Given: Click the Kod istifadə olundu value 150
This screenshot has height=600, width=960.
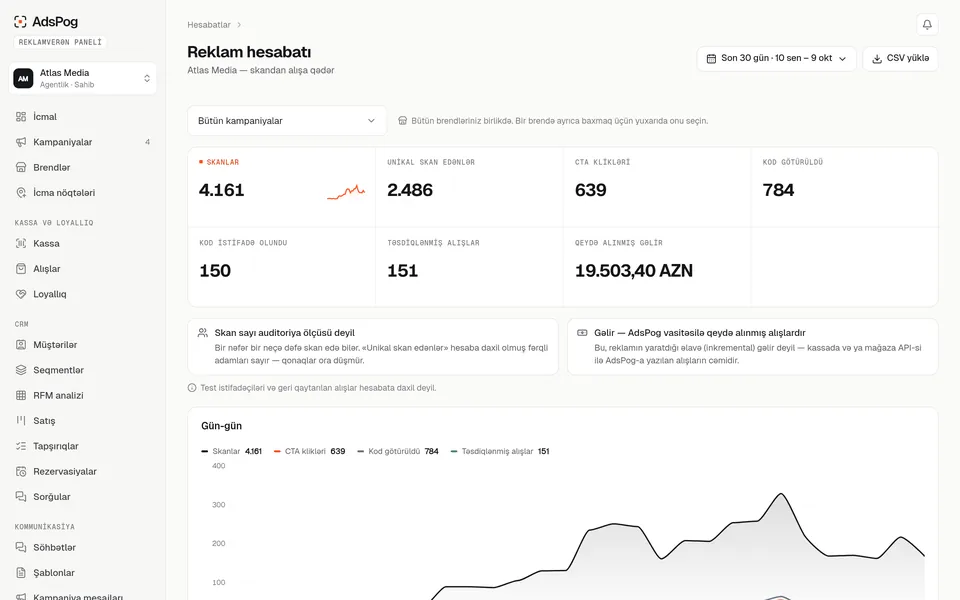Looking at the screenshot, I should click(215, 271).
